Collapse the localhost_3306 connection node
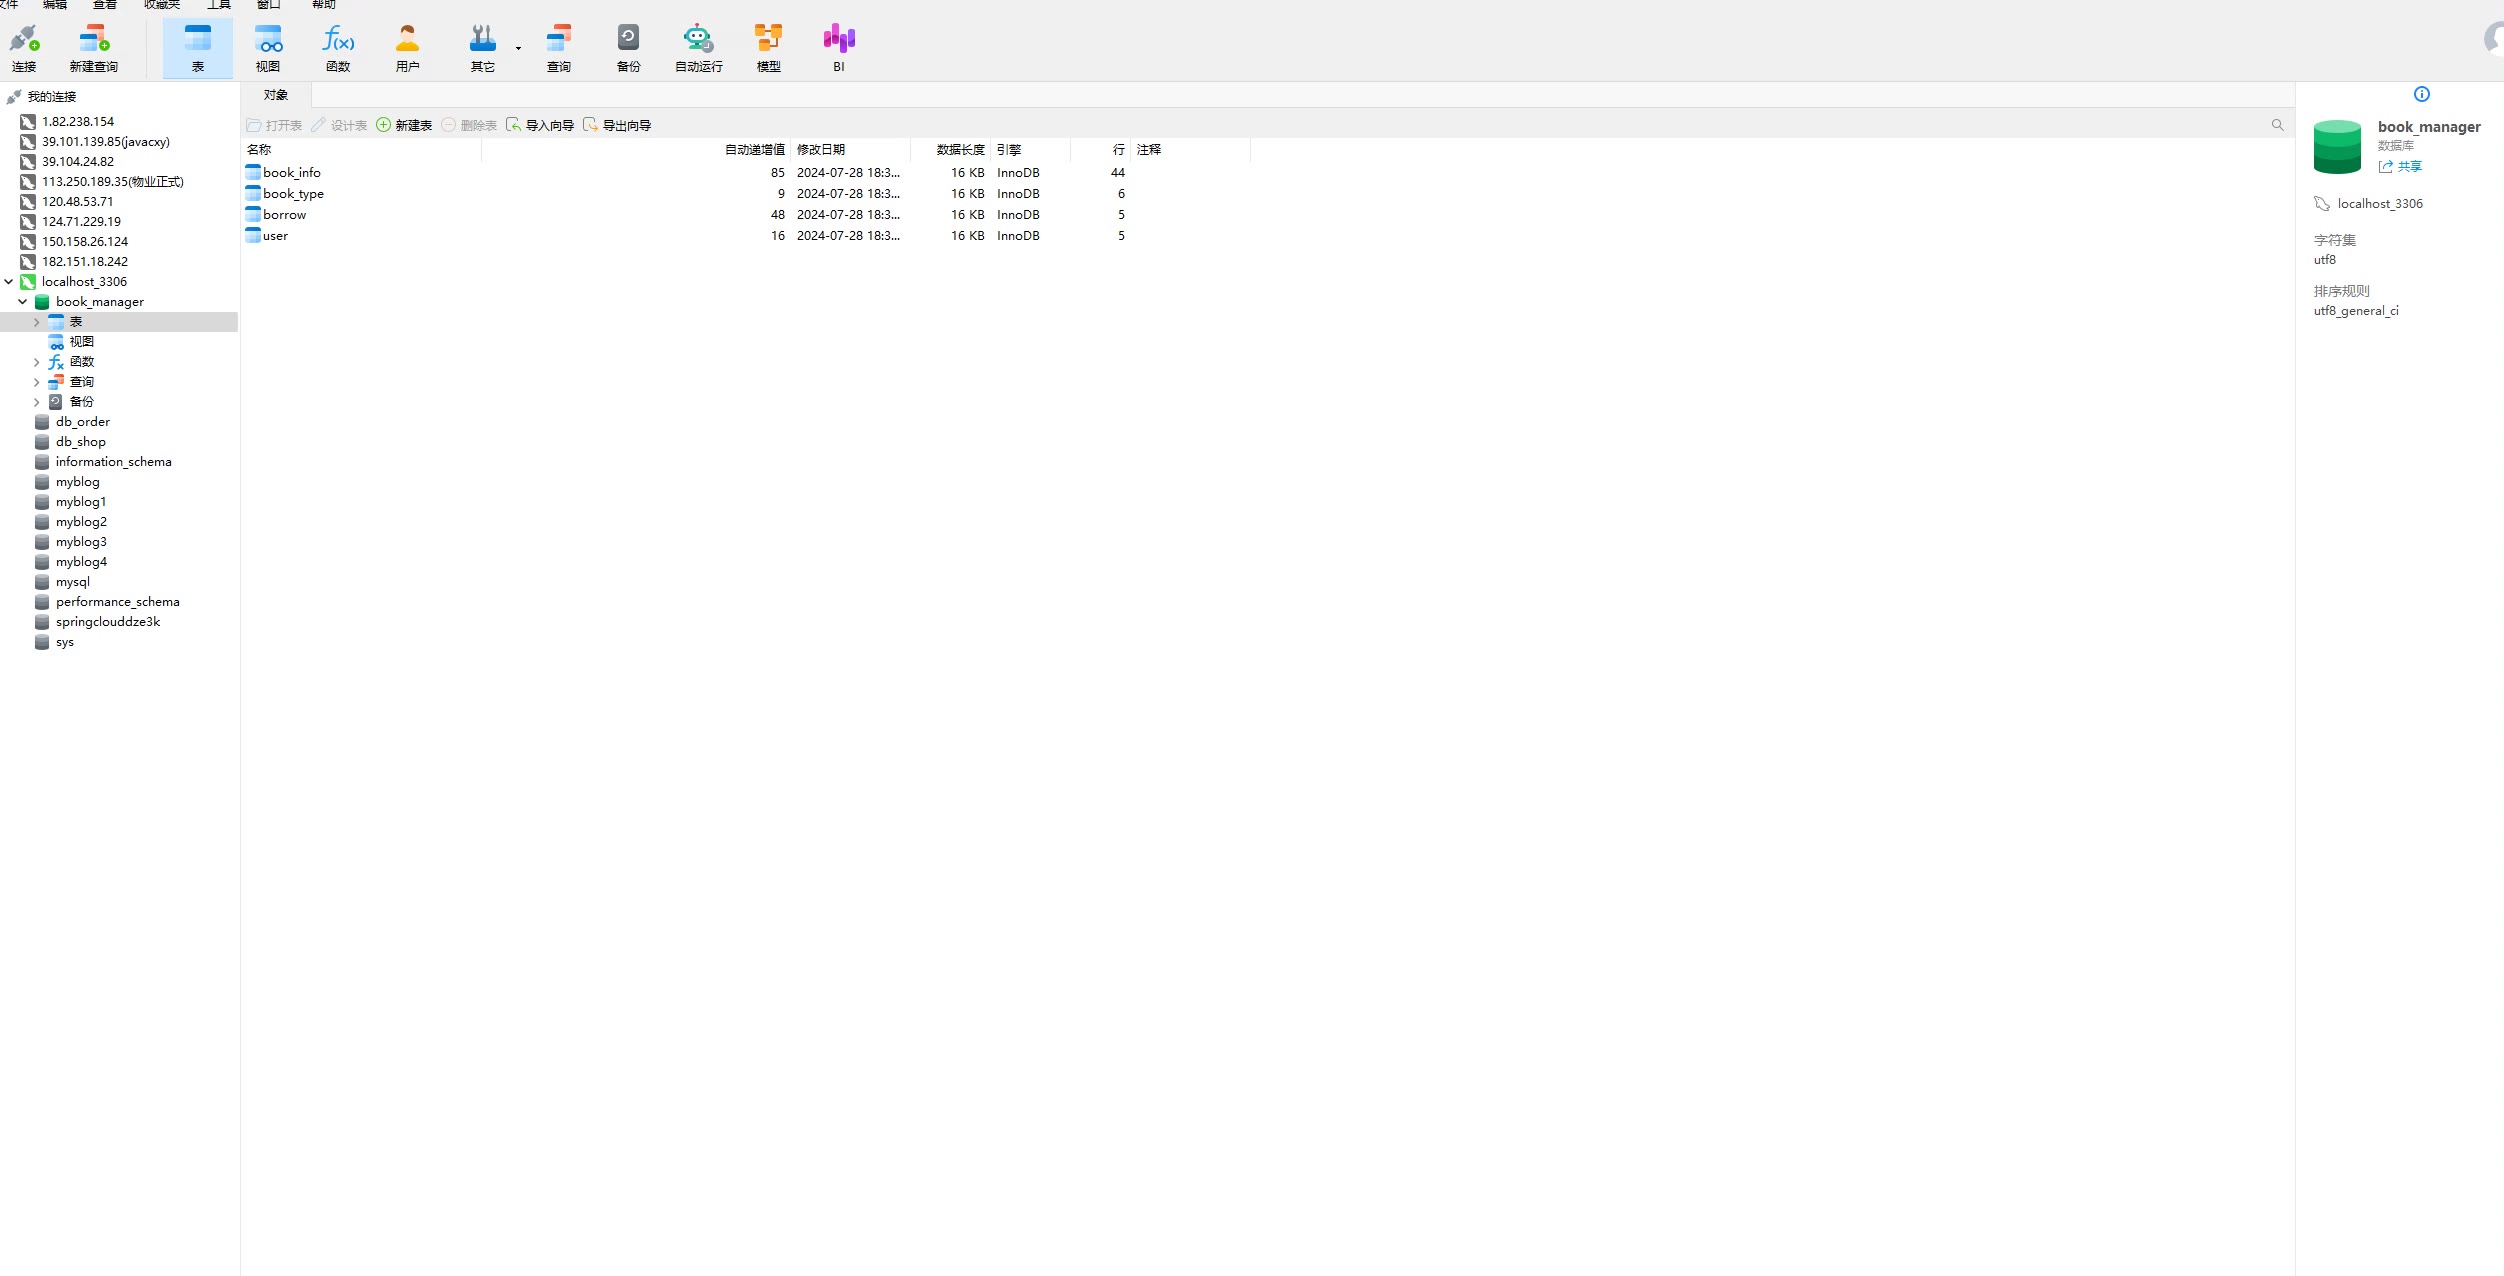2504x1276 pixels. tap(9, 282)
